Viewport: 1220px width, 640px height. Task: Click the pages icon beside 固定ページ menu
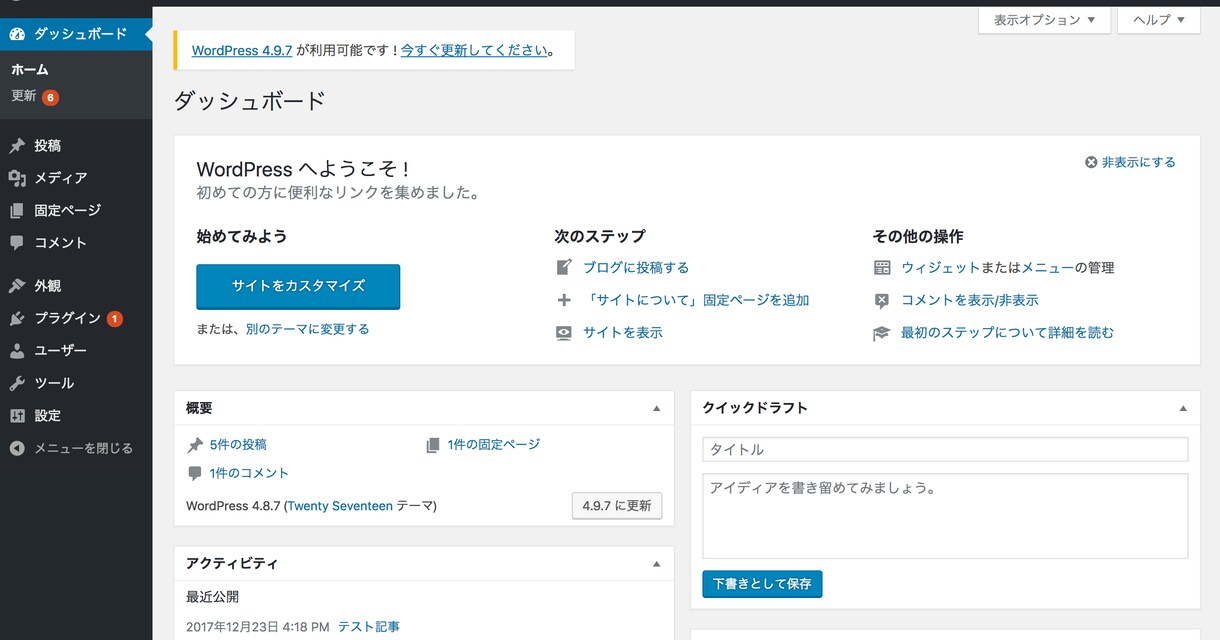click(x=17, y=211)
